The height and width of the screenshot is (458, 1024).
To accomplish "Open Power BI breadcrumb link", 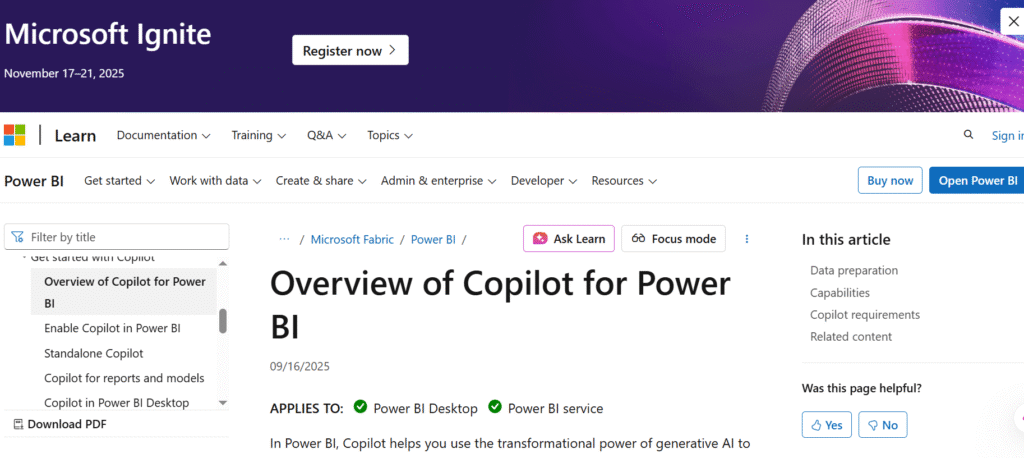I will point(433,239).
